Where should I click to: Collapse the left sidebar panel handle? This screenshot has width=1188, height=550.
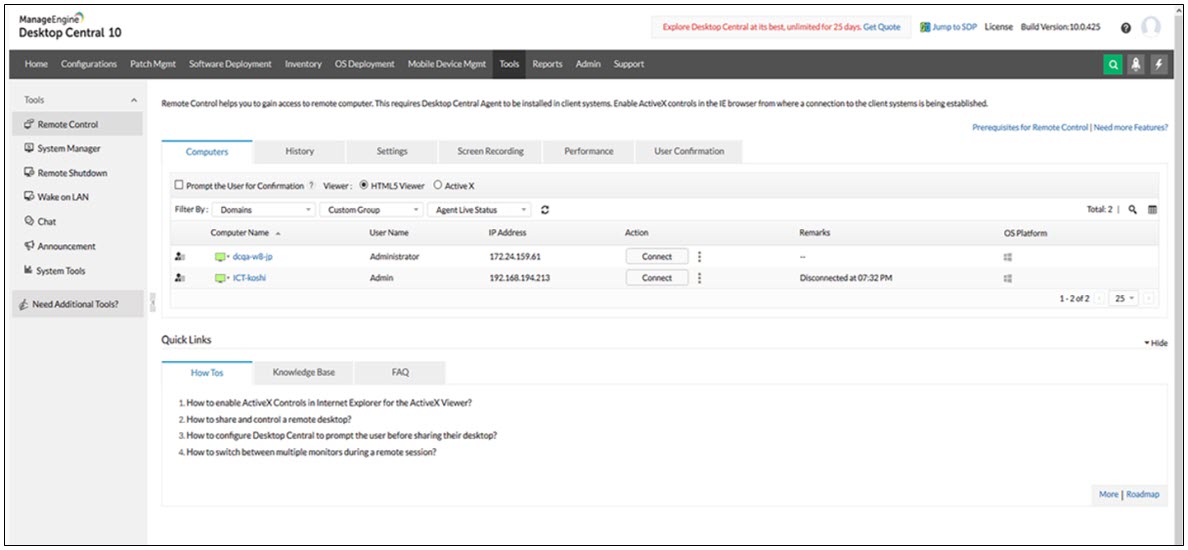(152, 303)
